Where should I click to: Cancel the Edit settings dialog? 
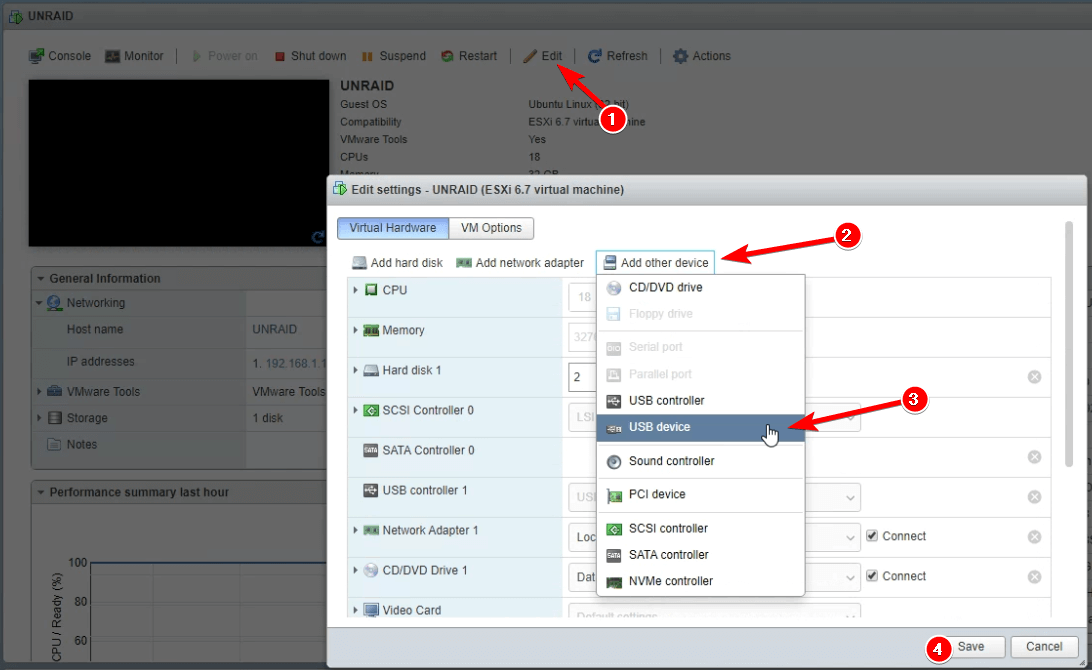coord(1044,646)
